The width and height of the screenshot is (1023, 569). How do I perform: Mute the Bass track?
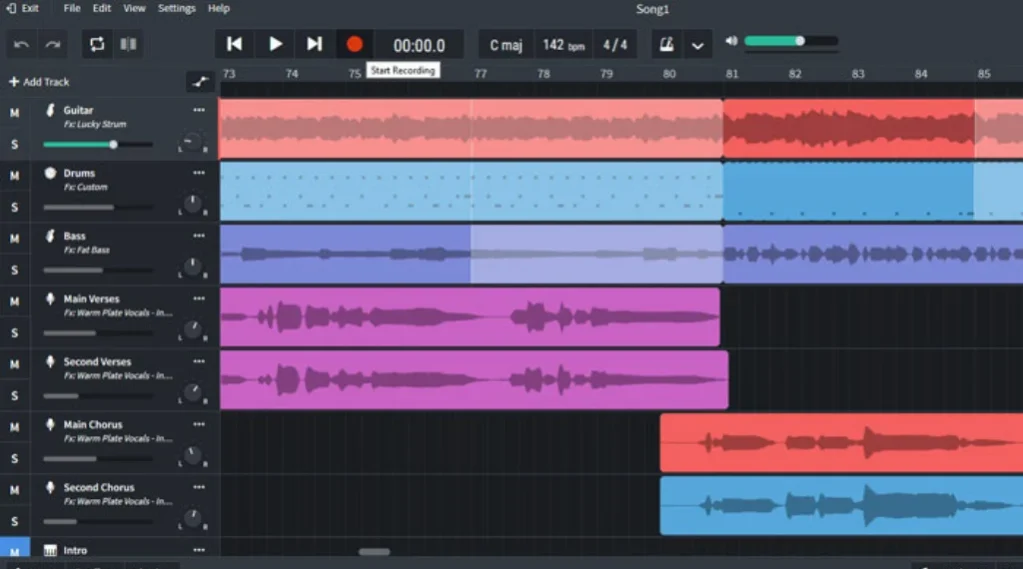14,238
